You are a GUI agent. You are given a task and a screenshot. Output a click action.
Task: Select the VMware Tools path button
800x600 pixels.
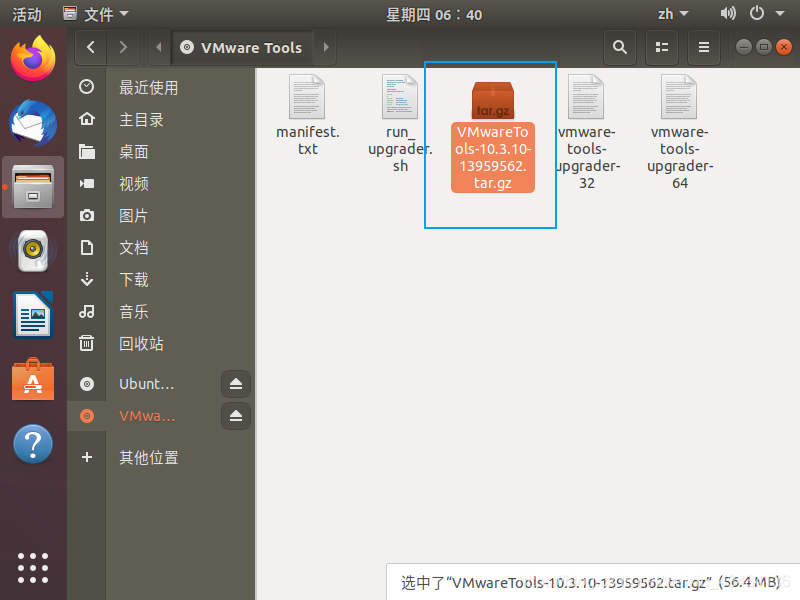tap(242, 47)
